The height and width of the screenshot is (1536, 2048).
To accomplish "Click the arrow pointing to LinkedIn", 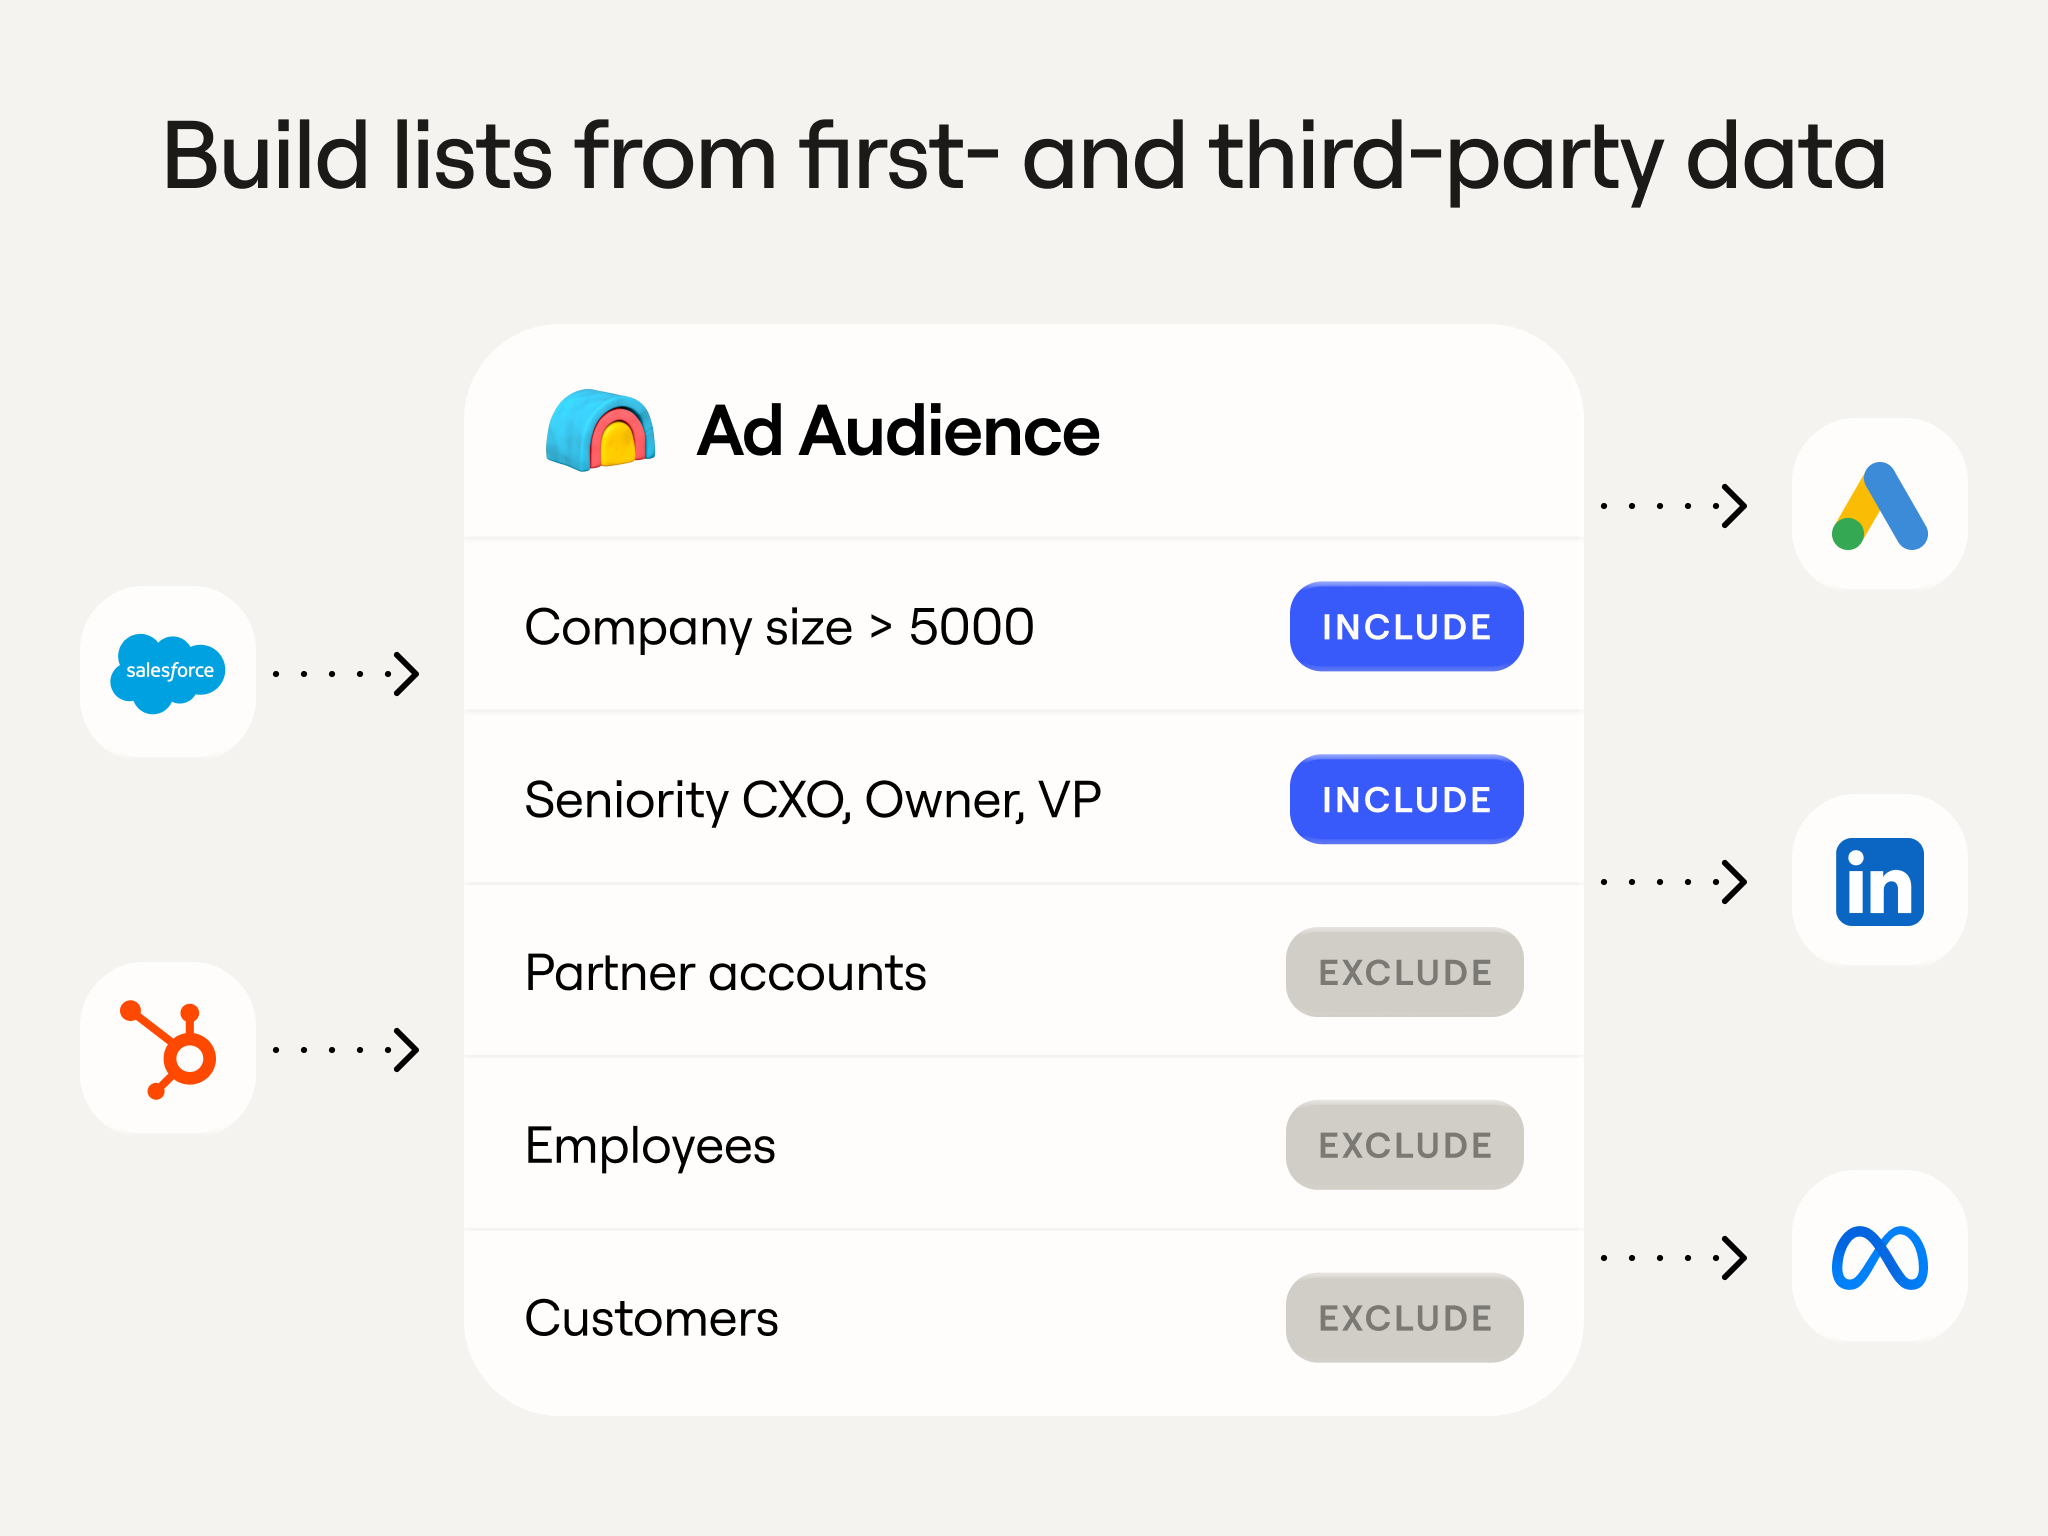I will (1674, 881).
